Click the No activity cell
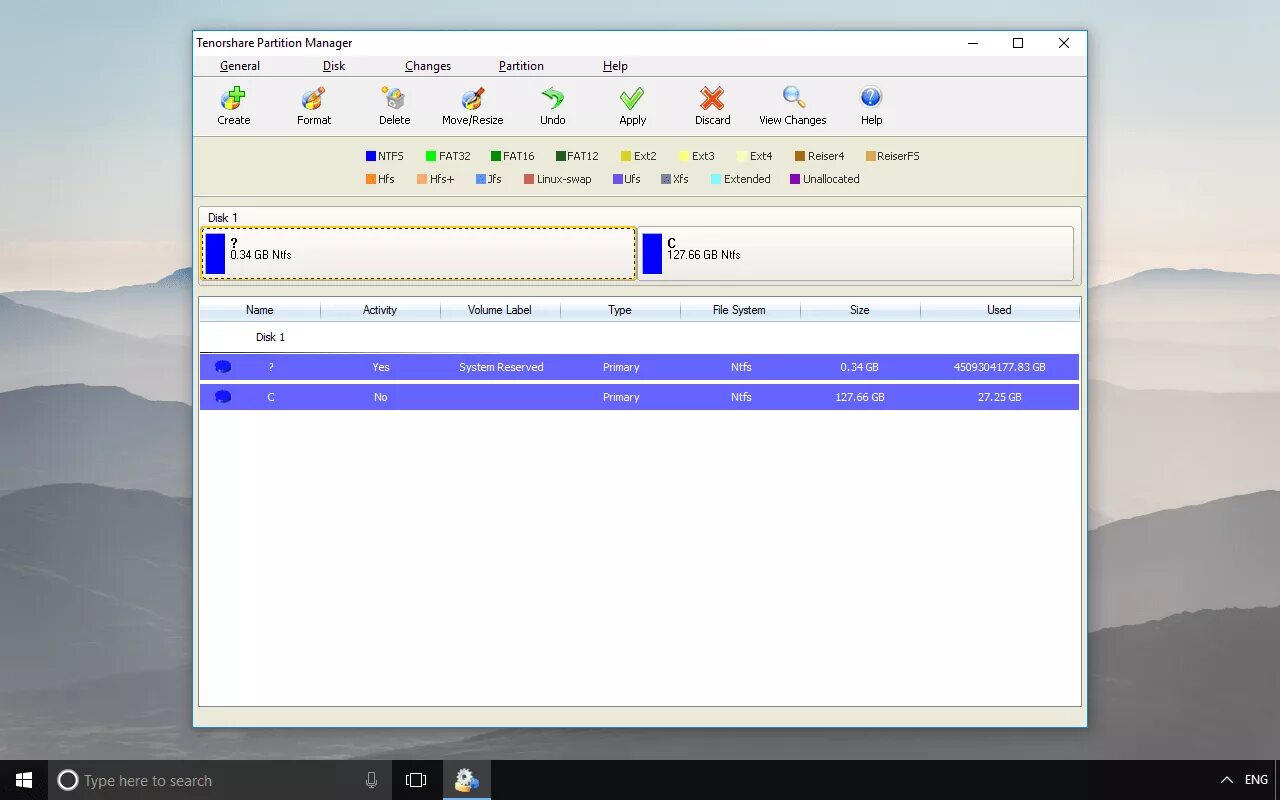The width and height of the screenshot is (1280, 800). coord(381,397)
